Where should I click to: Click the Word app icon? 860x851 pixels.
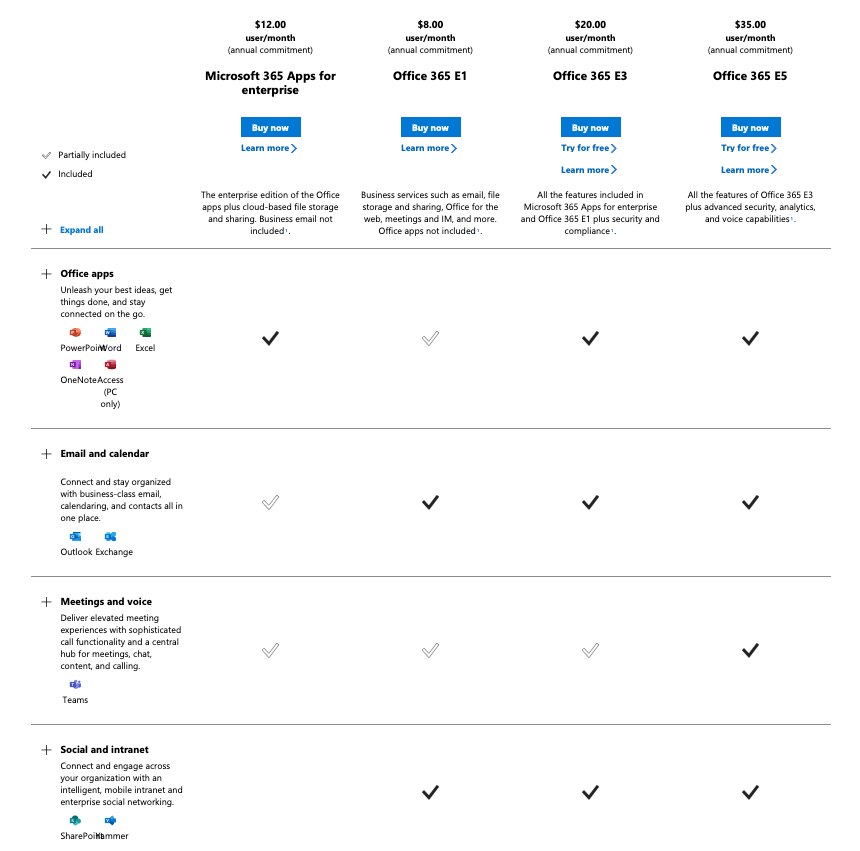[x=110, y=332]
